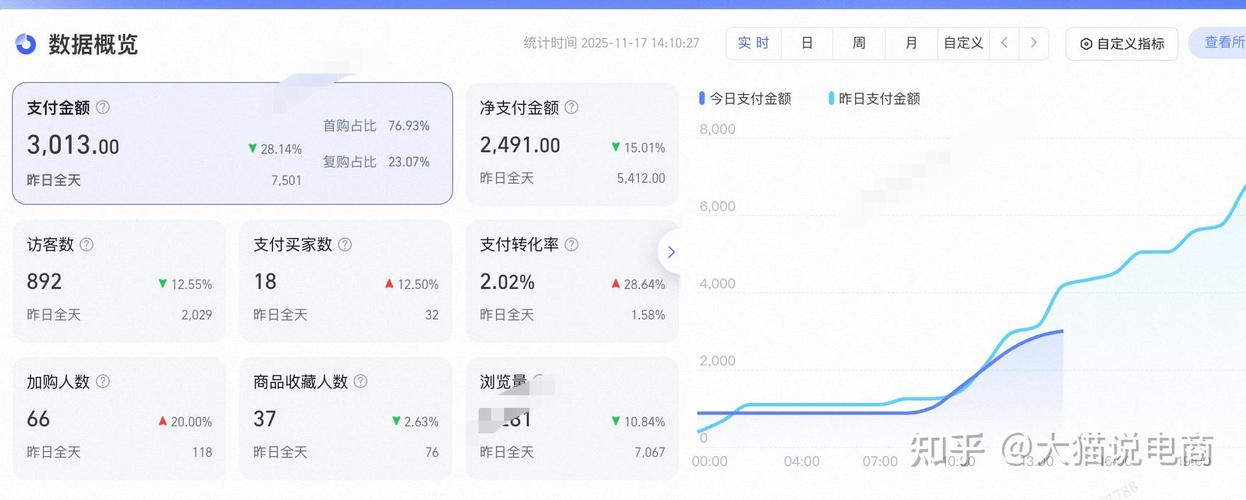Viewport: 1246px width, 500px height.
Task: Go to next period arrow
Action: tap(1033, 43)
